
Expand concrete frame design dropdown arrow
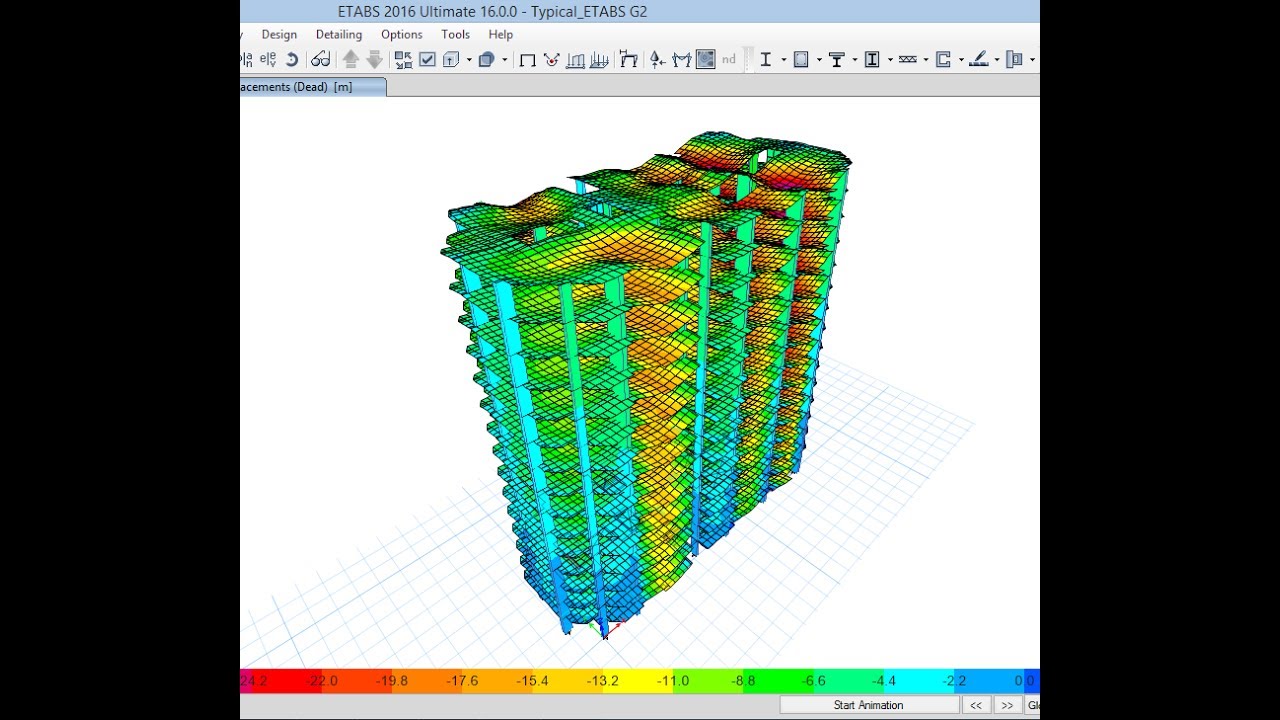point(819,60)
